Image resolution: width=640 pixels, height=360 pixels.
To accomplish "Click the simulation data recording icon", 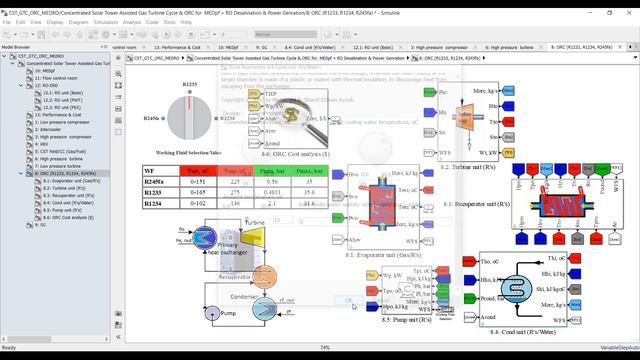I will point(205,35).
